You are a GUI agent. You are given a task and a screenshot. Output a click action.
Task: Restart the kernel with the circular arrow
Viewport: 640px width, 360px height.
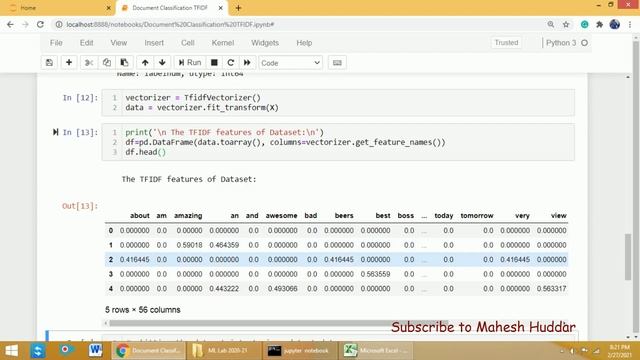[231, 63]
